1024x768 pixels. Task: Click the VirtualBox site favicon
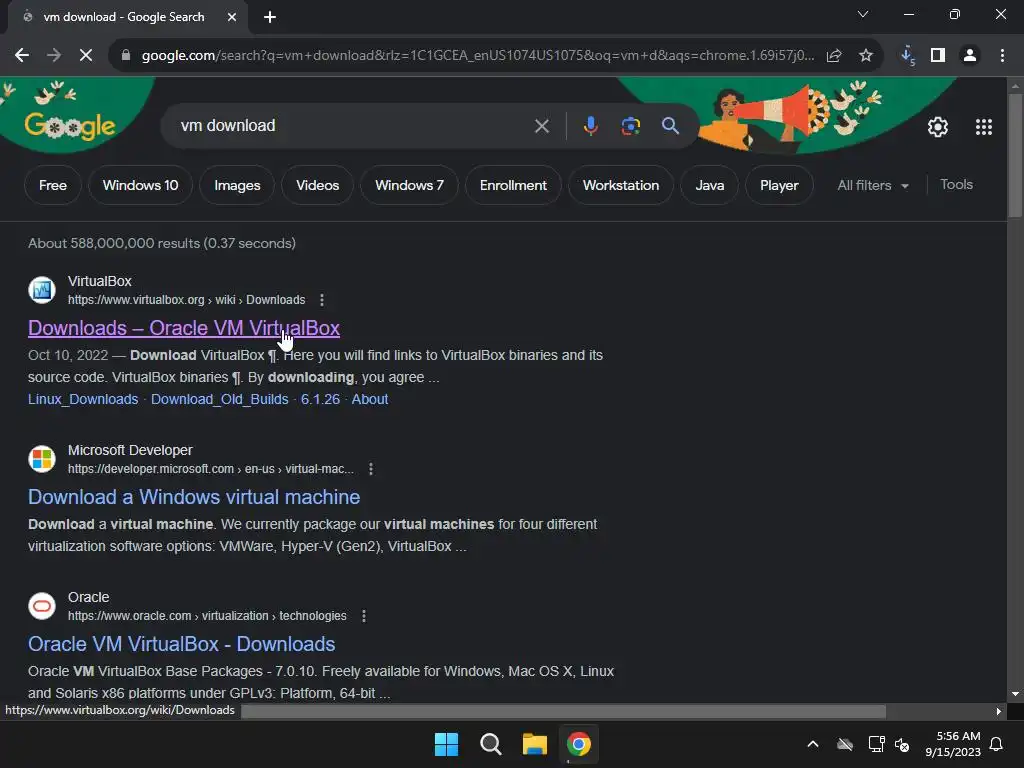click(42, 290)
